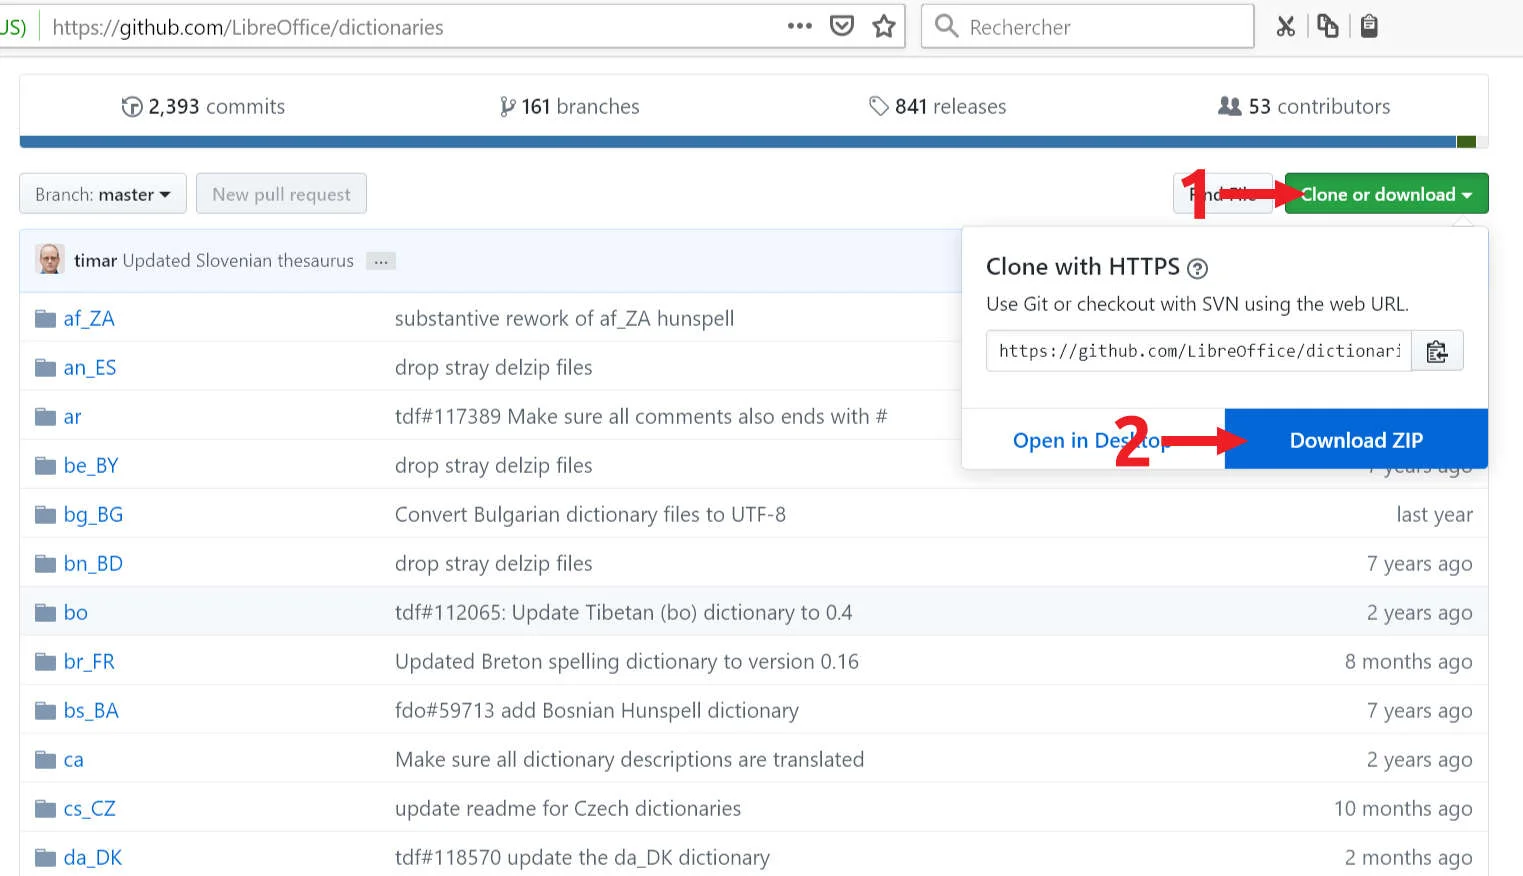Click the da_DK folder icon

pyautogui.click(x=45, y=858)
